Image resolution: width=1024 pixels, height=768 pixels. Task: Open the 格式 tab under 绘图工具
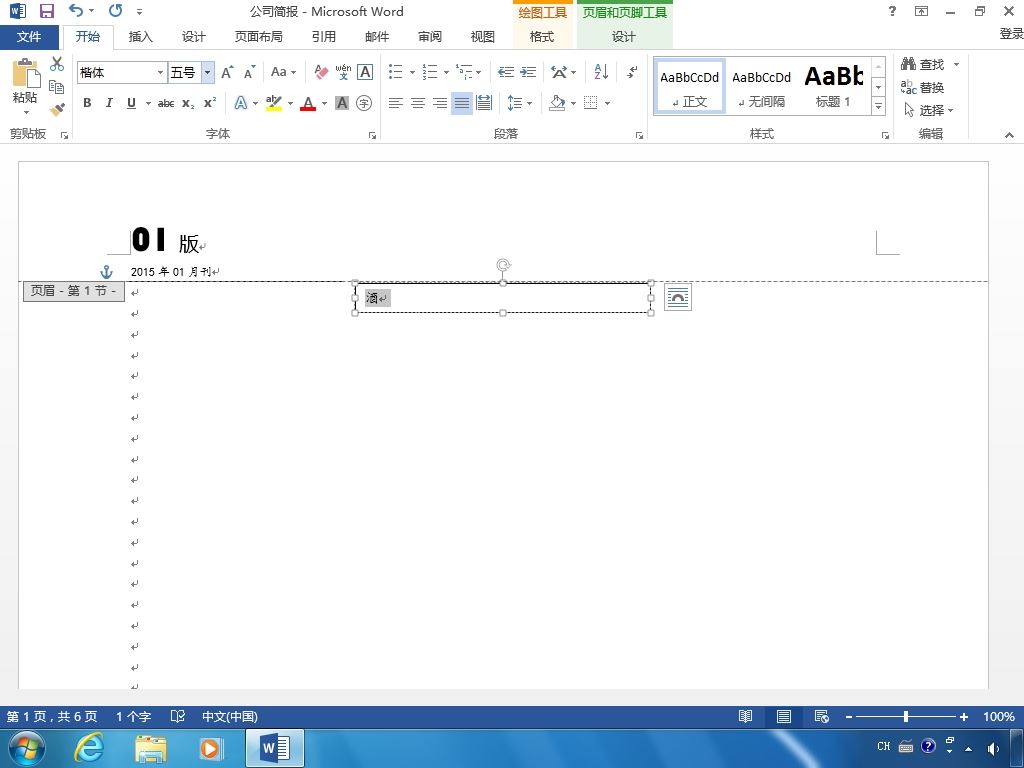pos(541,37)
